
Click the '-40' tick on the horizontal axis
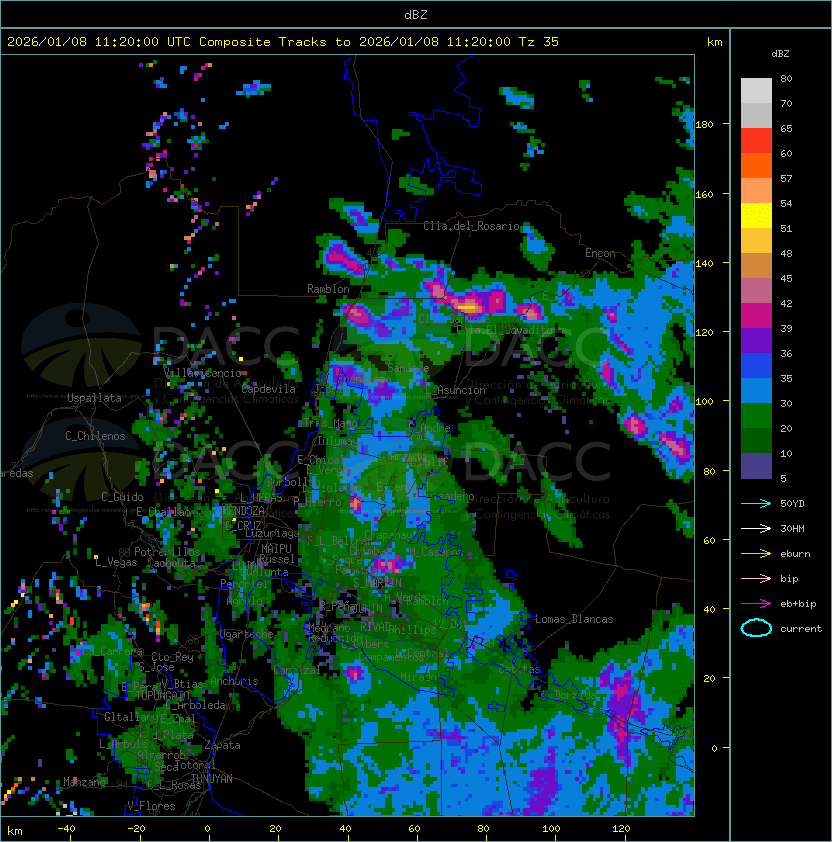tap(66, 829)
